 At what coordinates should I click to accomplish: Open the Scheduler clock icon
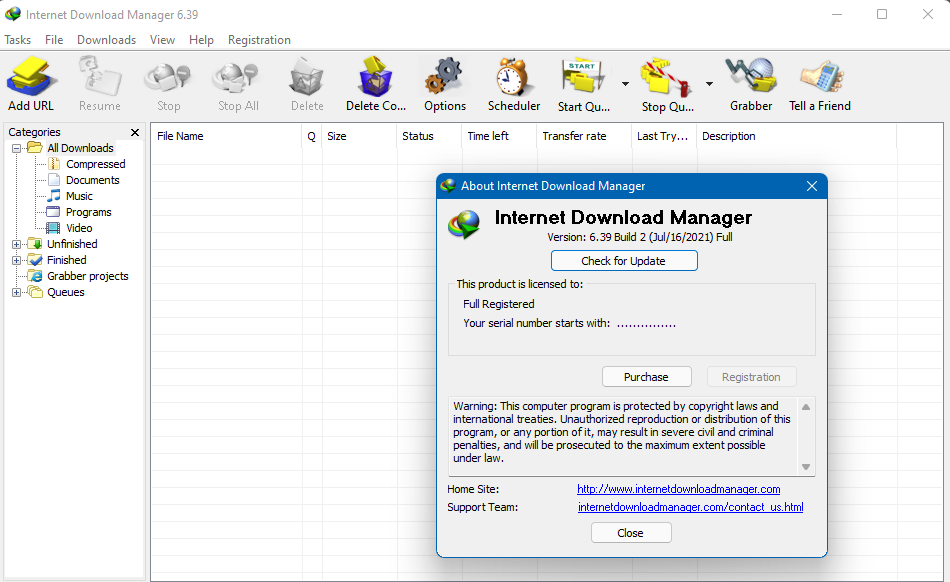coord(513,77)
